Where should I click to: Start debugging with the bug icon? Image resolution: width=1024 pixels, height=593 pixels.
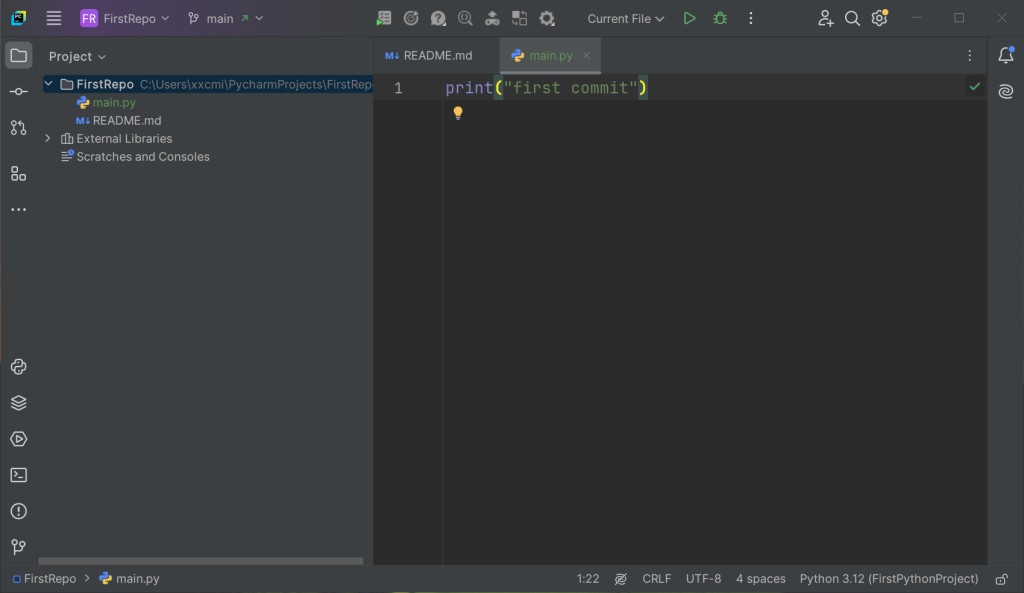coord(720,18)
